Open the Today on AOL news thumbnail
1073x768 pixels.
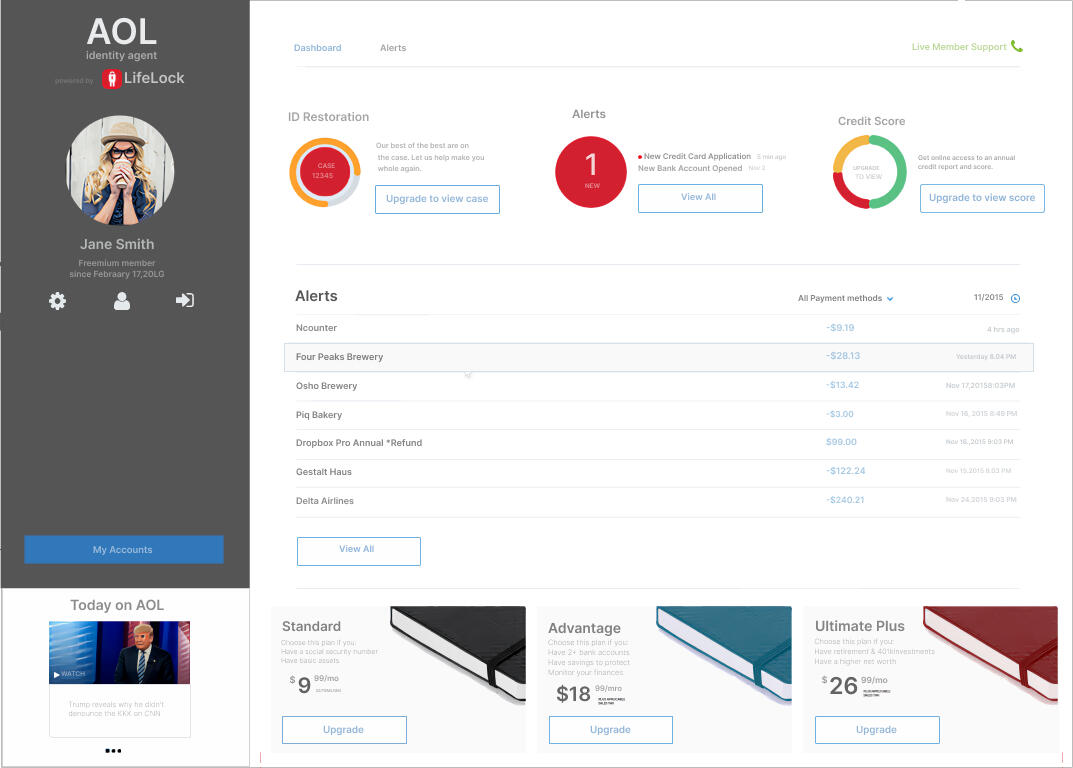click(x=120, y=652)
